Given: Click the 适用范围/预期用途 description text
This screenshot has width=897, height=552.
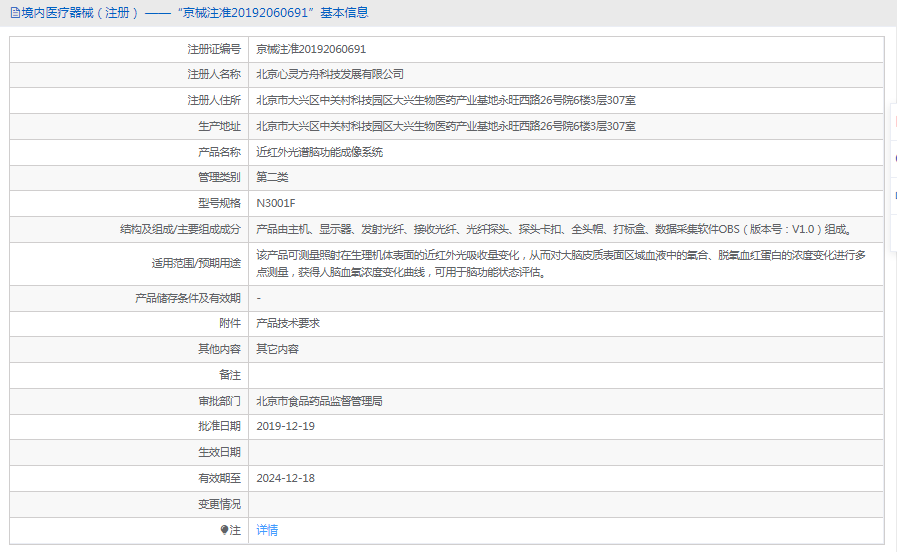Looking at the screenshot, I should click(x=561, y=264).
